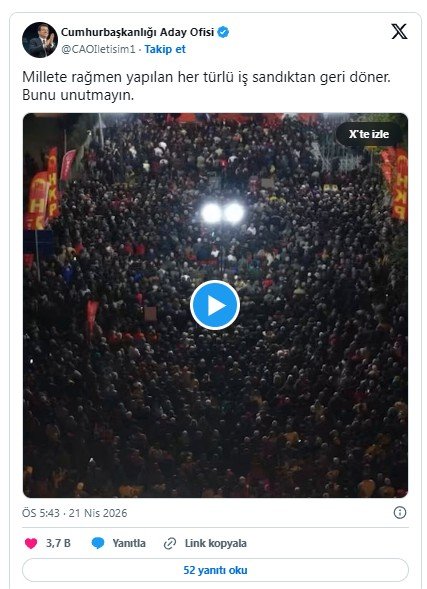Click the Yanıtla label
This screenshot has height=589, width=427.
pos(129,543)
